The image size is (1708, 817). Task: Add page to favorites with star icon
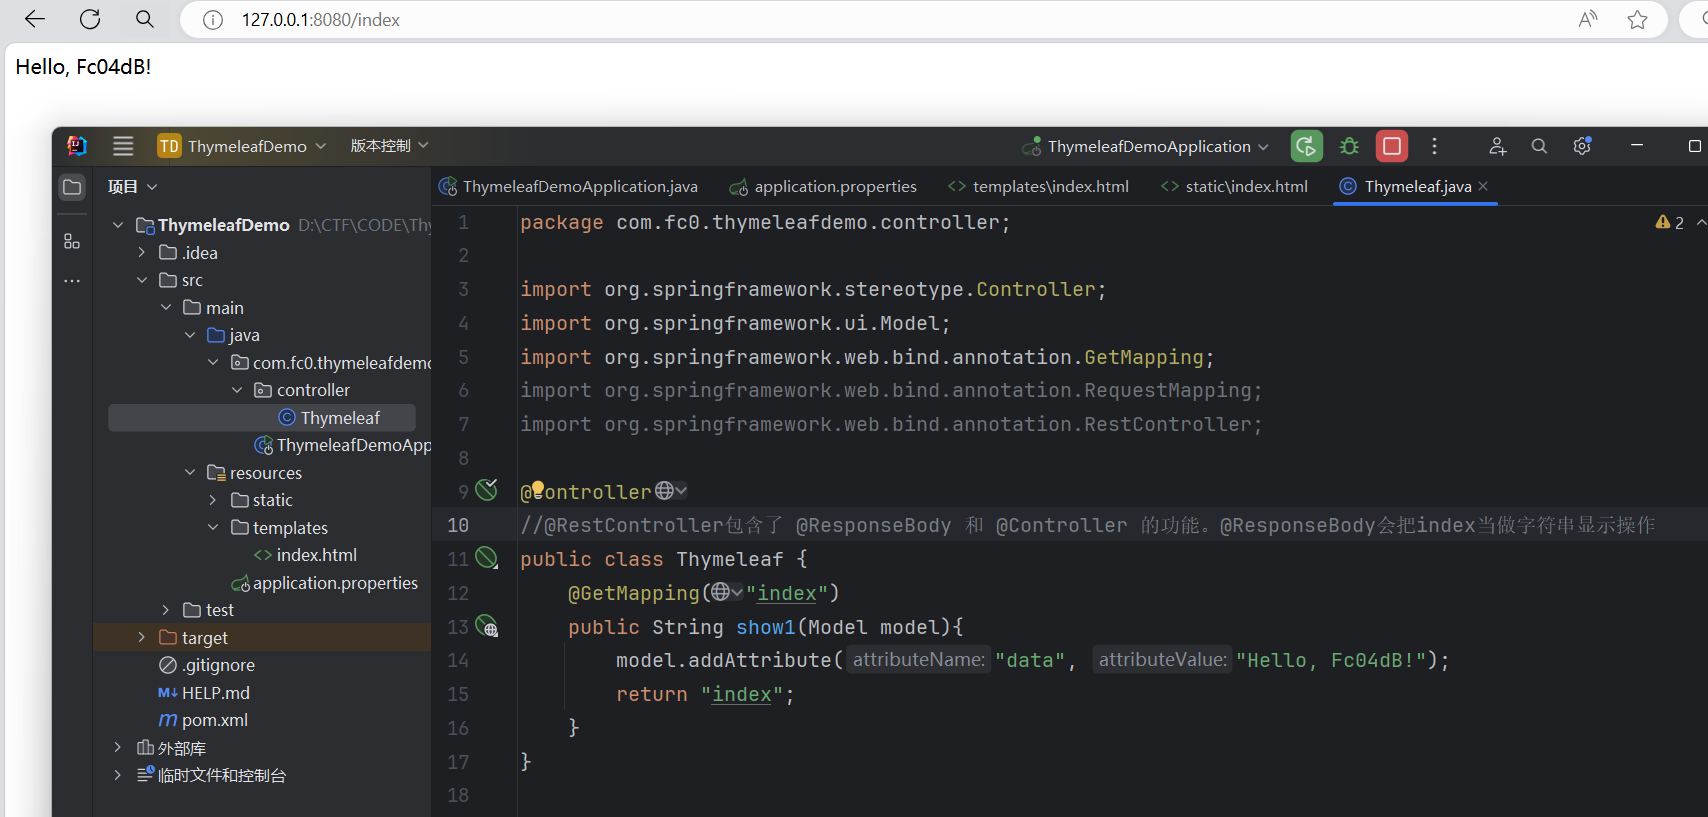[x=1637, y=20]
